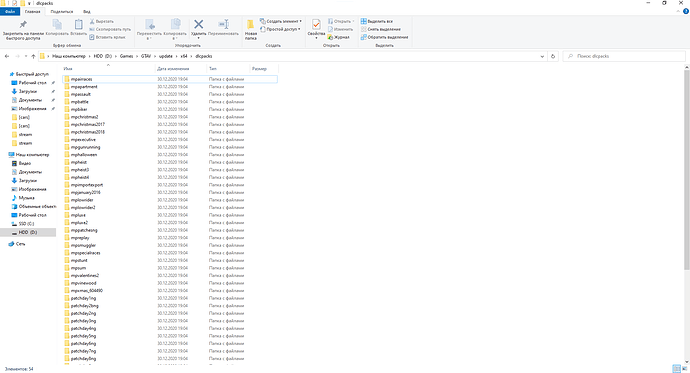This screenshot has height=373, width=690.
Task: Click Copy path (Скопировать путь)
Action: [110, 29]
